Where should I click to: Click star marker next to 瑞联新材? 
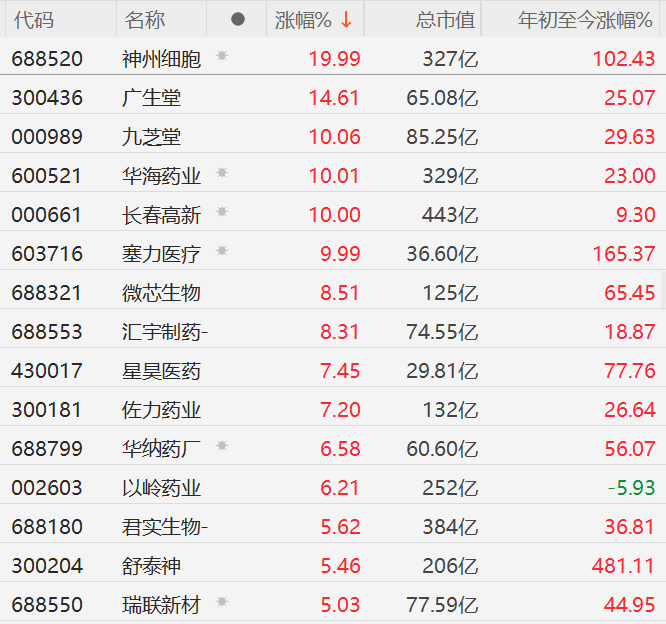(x=222, y=601)
